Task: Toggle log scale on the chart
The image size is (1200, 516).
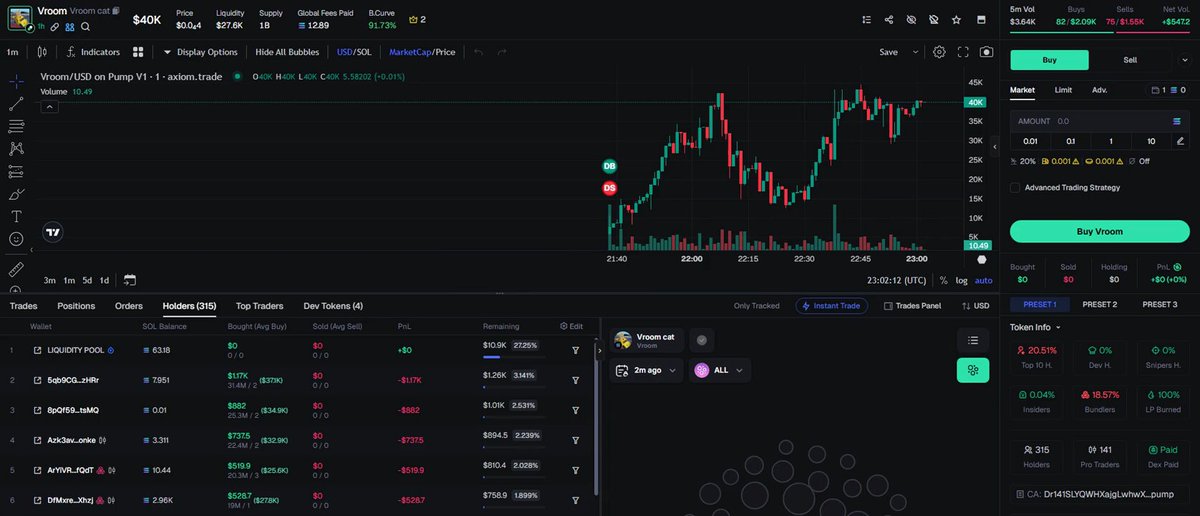Action: point(961,280)
